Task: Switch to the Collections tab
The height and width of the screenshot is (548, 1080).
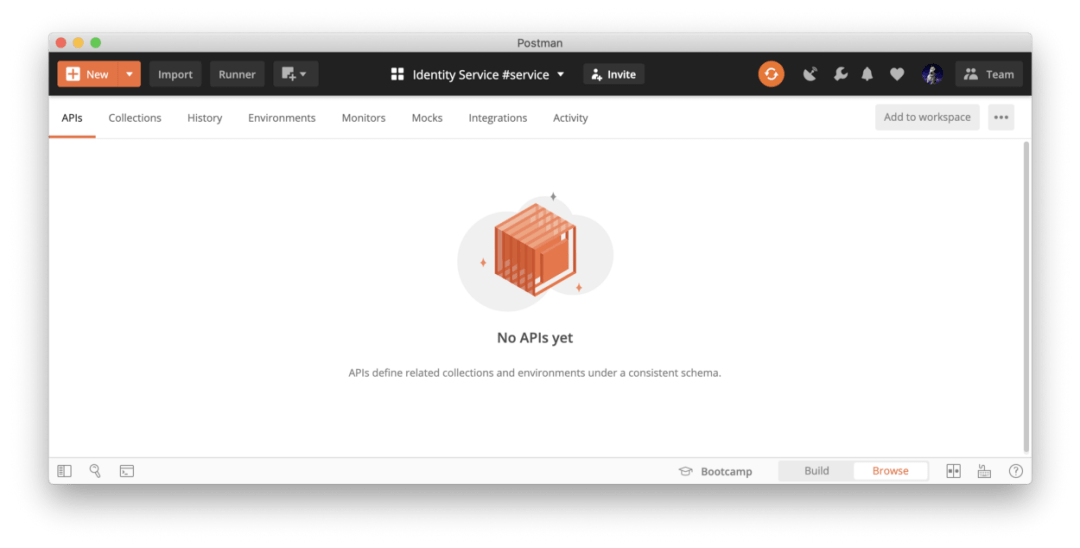Action: (135, 118)
